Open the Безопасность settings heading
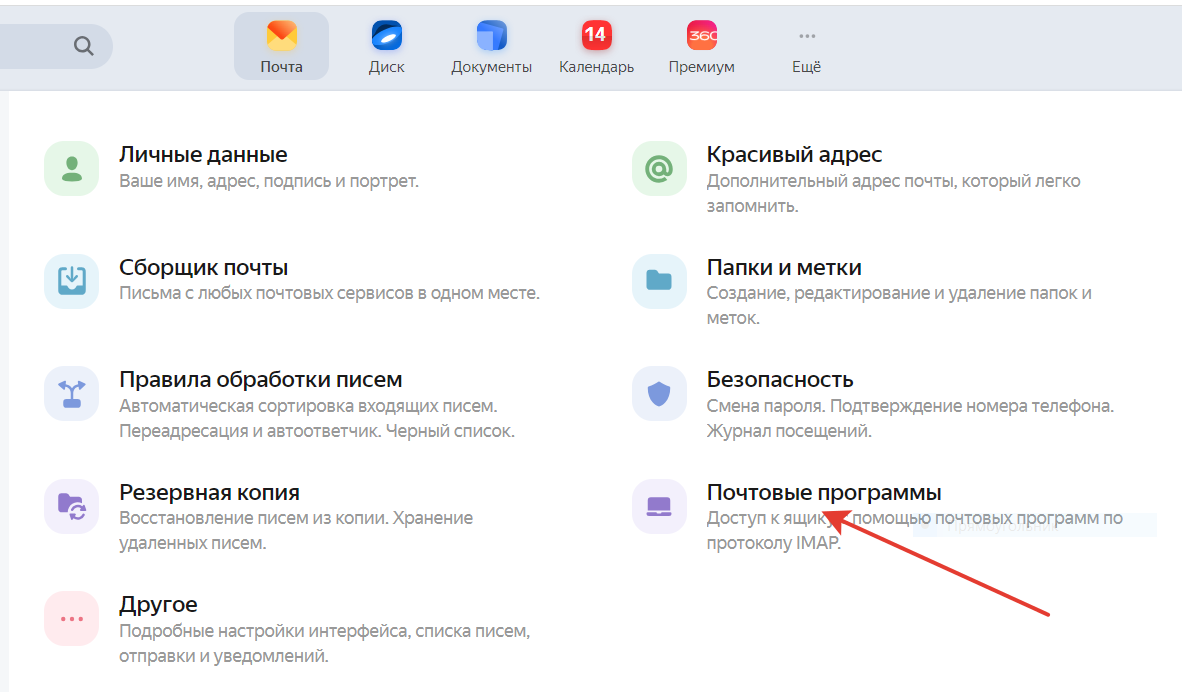The image size is (1182, 692). click(779, 380)
